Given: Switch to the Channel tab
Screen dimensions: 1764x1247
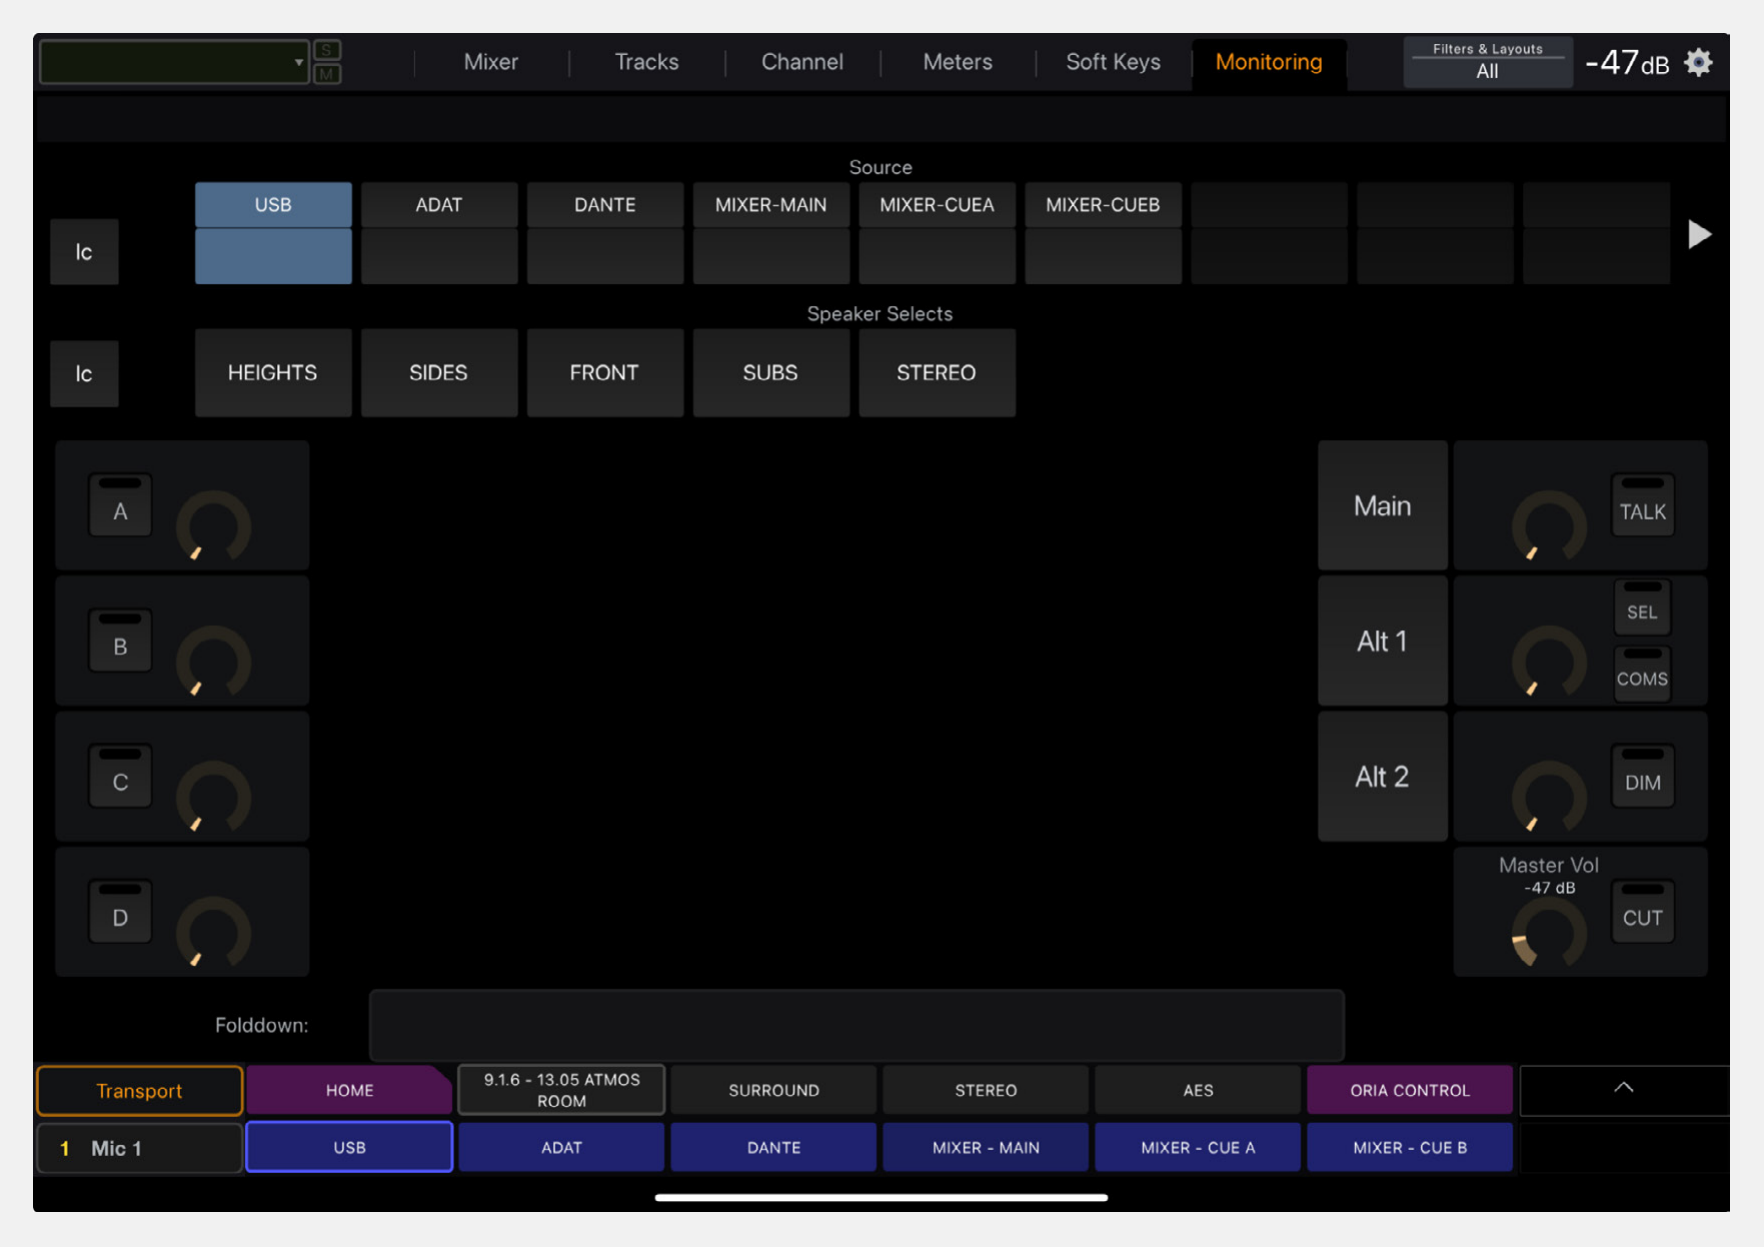Looking at the screenshot, I should pos(802,62).
